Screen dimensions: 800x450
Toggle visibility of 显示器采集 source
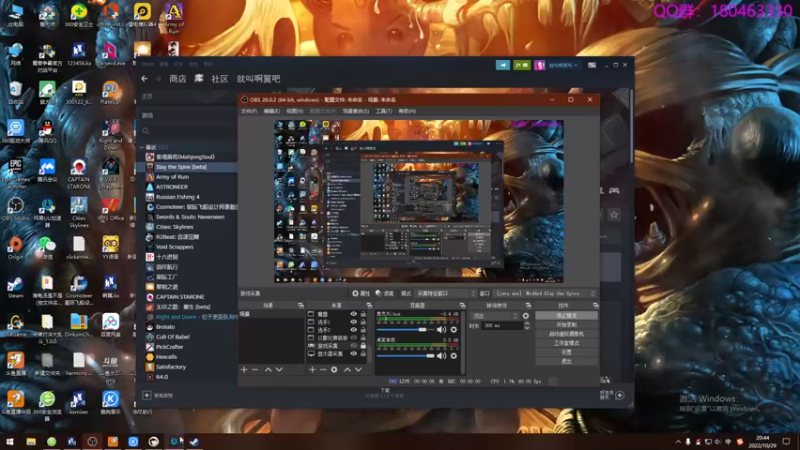click(354, 354)
